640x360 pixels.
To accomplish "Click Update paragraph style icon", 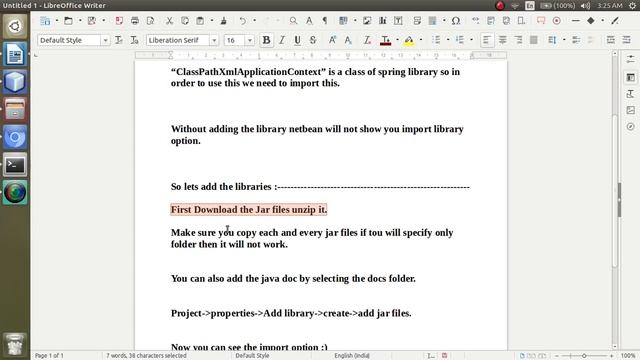I will tap(119, 40).
